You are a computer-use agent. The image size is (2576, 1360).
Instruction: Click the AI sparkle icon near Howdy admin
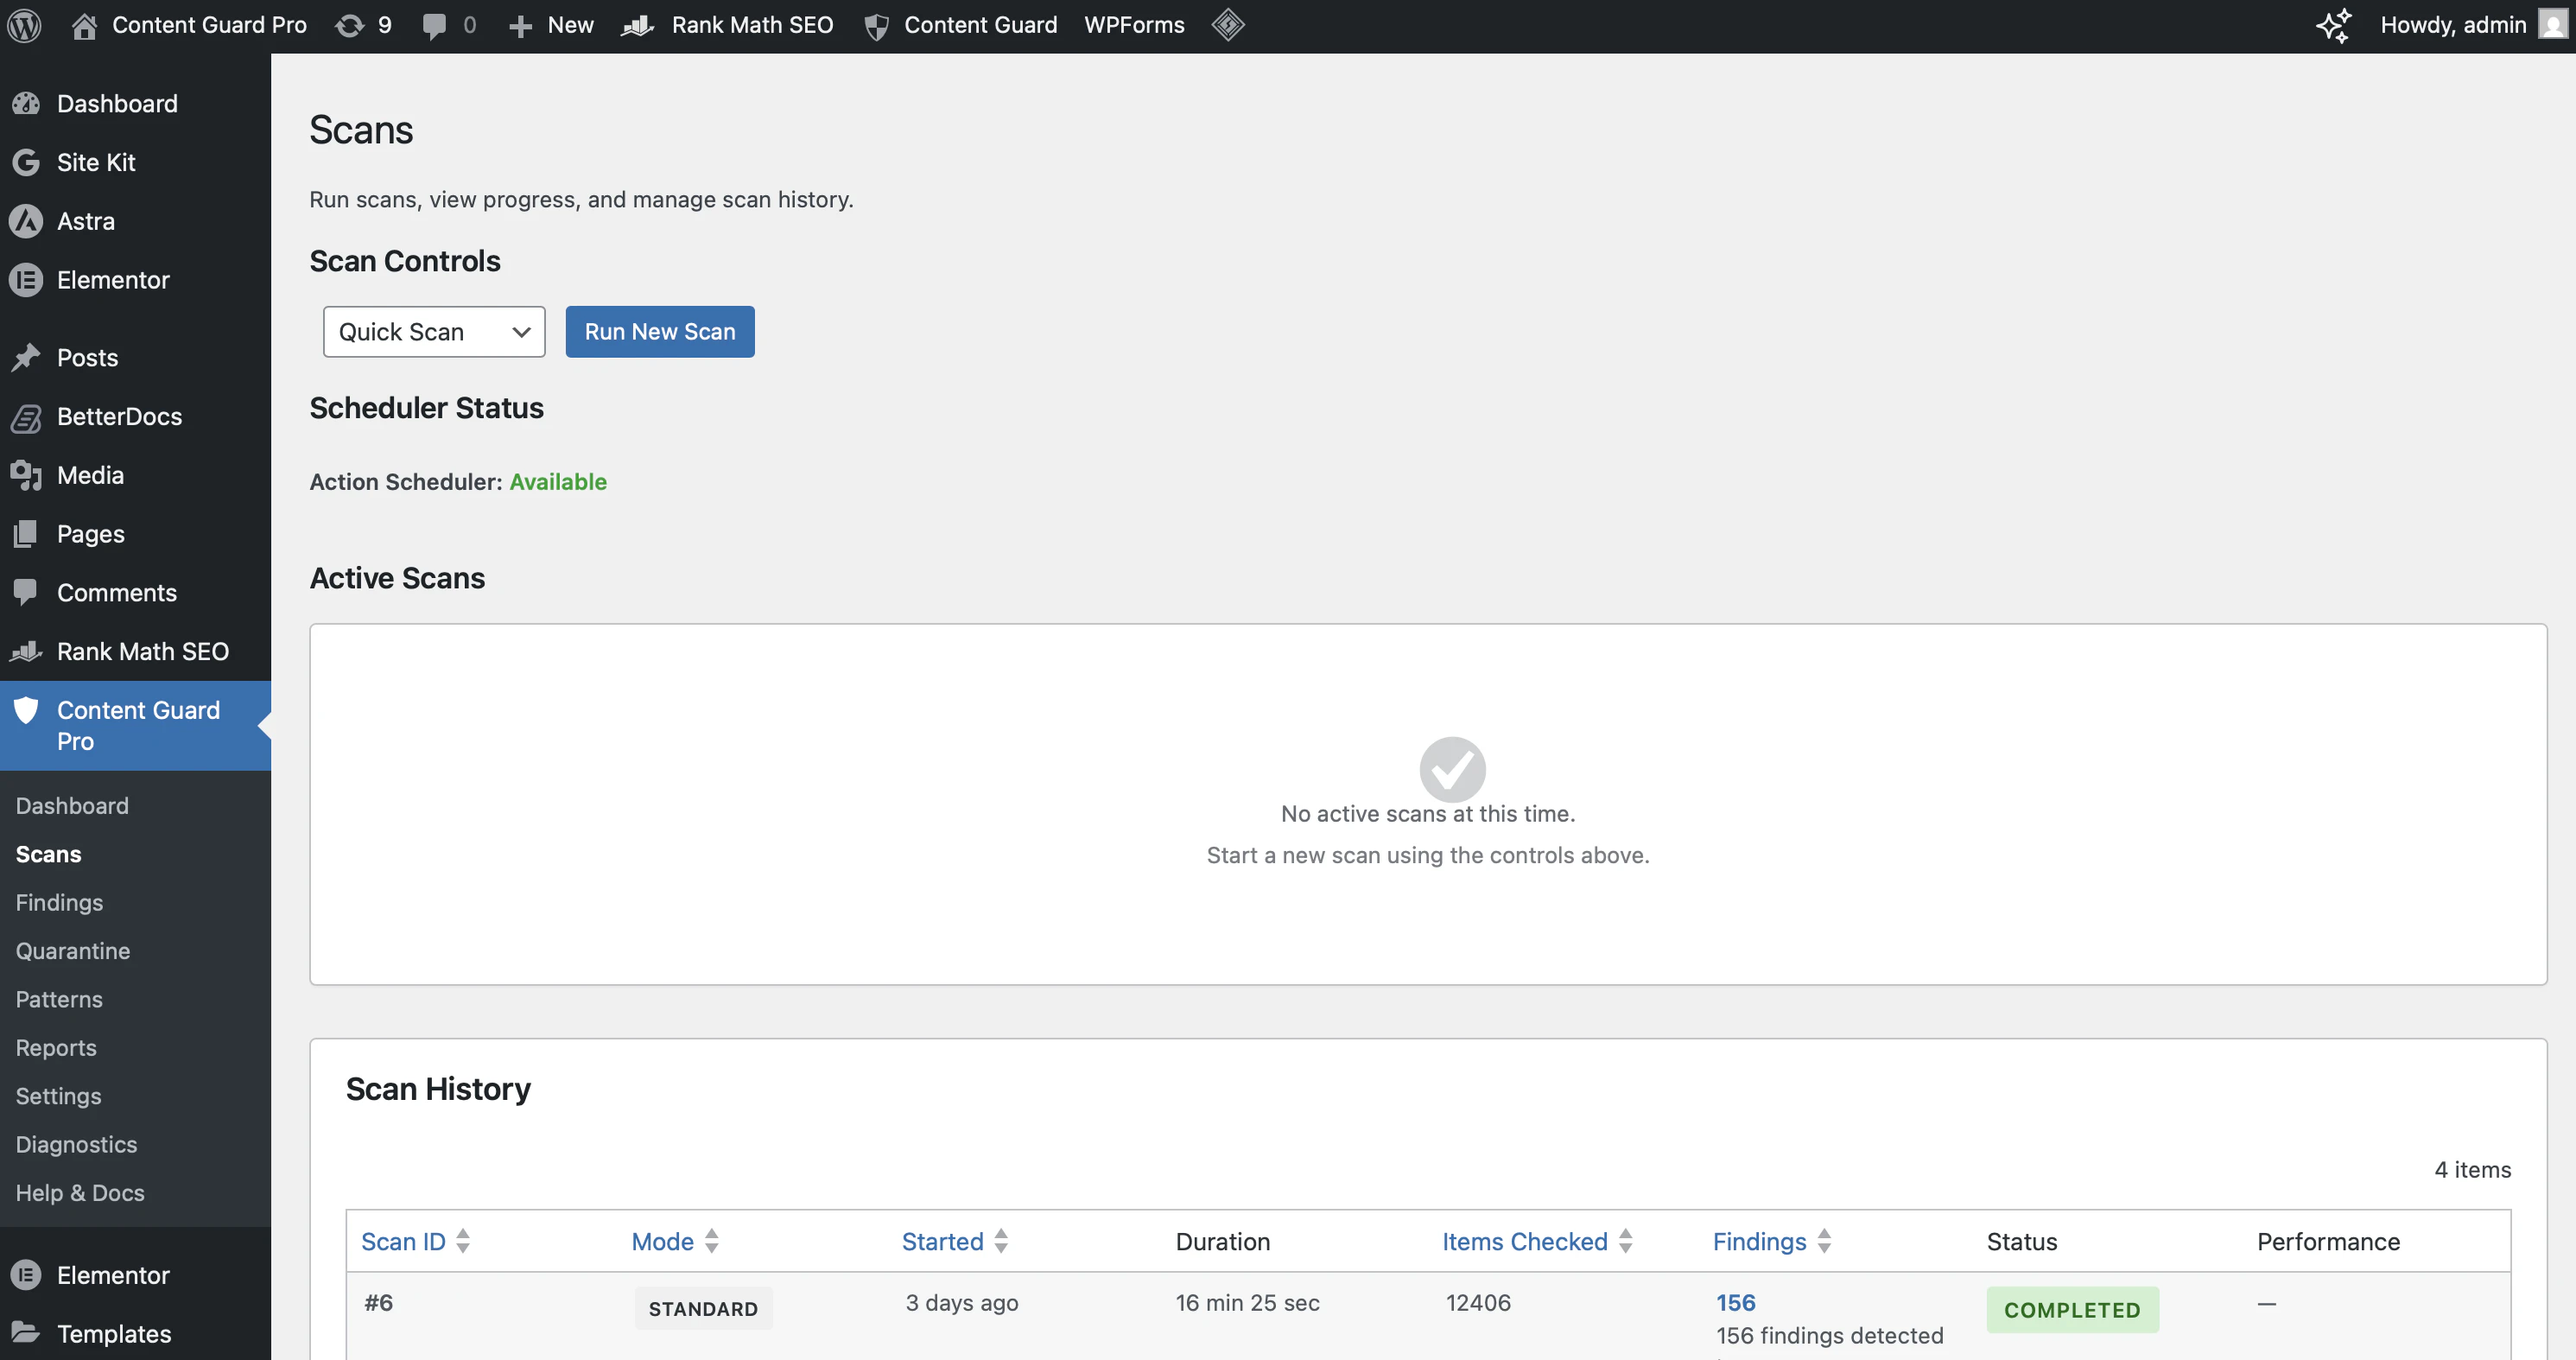click(x=2334, y=27)
